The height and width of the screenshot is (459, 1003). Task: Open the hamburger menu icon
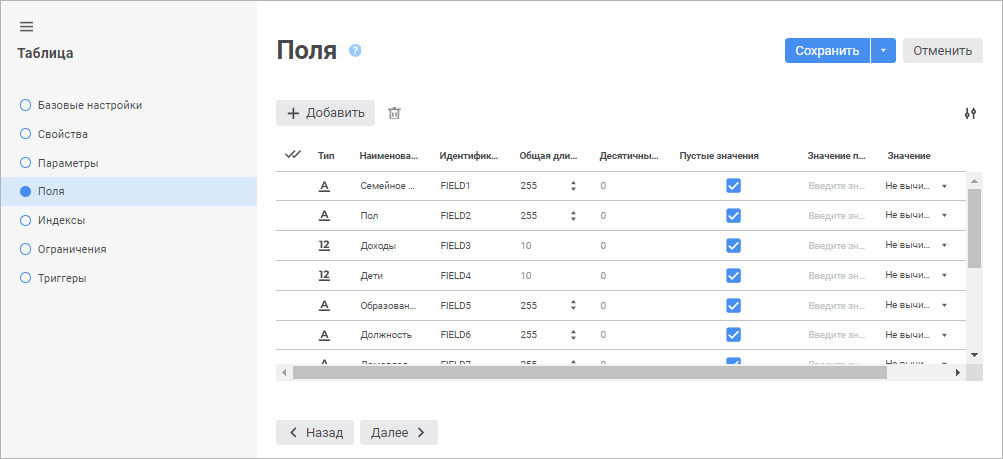(27, 26)
